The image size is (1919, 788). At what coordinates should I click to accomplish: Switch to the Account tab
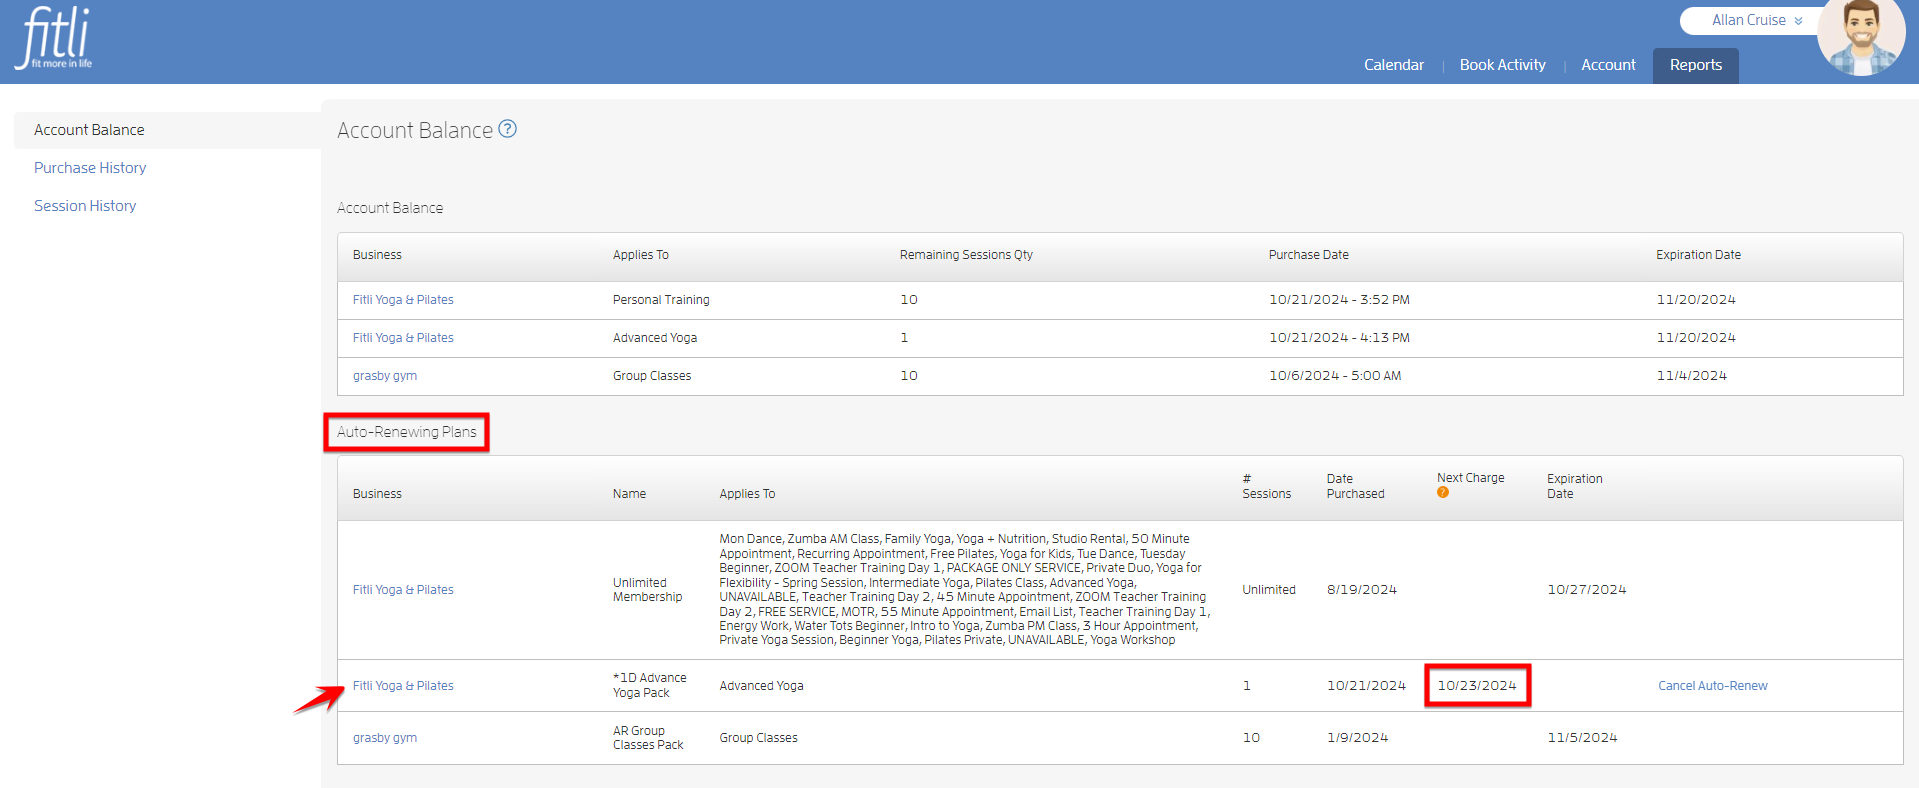[1608, 65]
